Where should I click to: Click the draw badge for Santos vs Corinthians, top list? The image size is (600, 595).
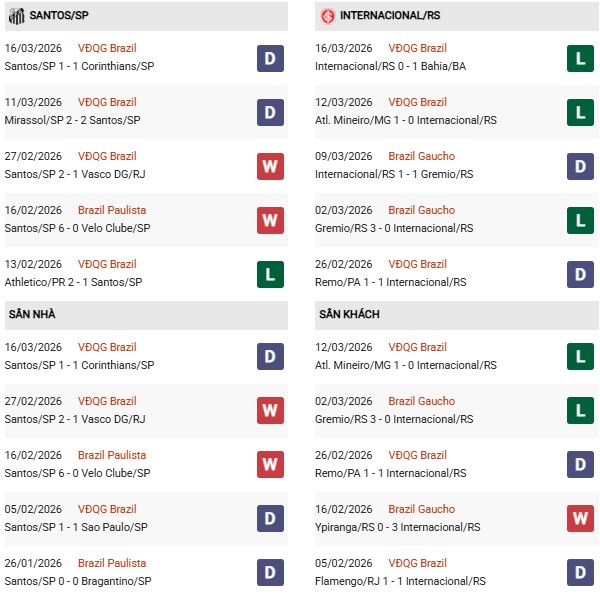pyautogui.click(x=270, y=58)
